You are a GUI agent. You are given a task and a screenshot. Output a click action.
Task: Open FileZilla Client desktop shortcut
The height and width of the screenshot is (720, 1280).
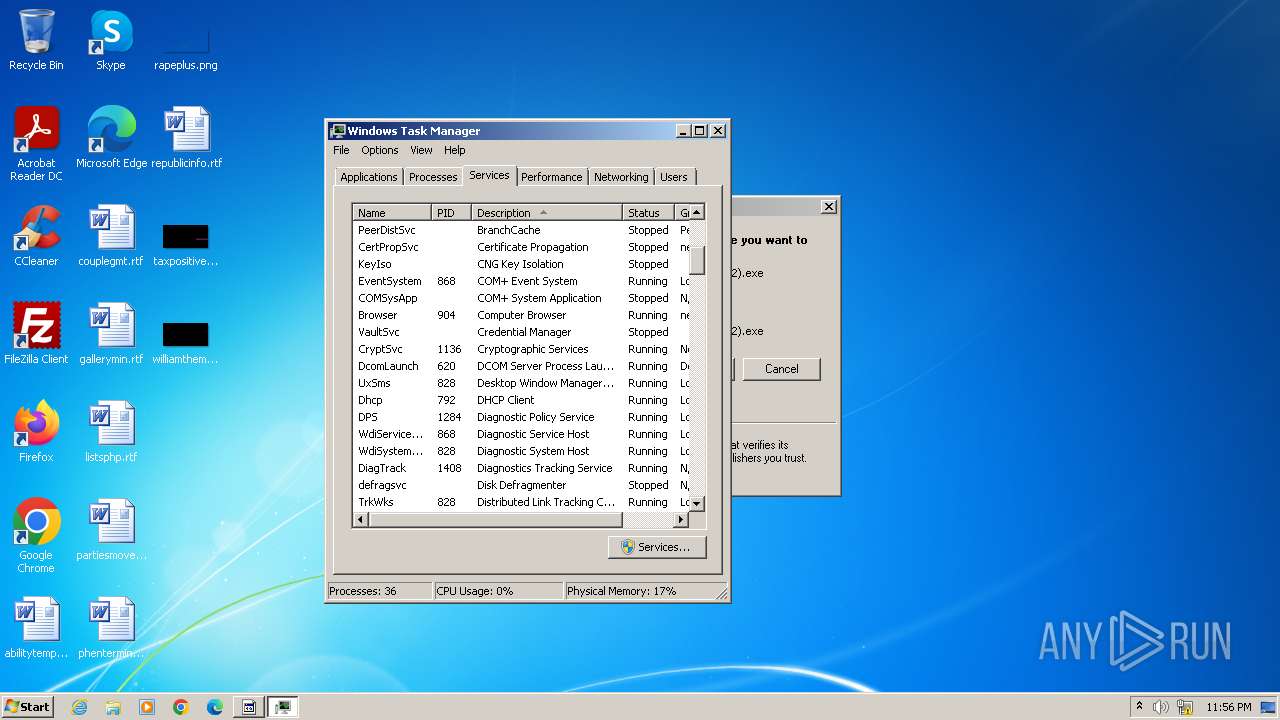tap(36, 334)
